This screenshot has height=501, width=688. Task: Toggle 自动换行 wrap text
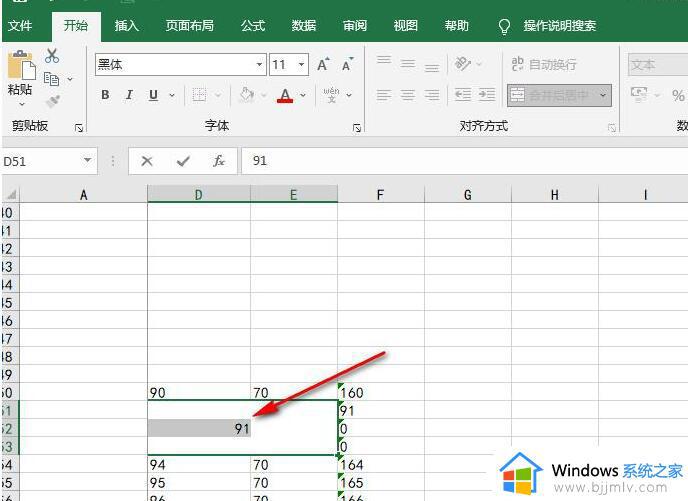pos(544,64)
